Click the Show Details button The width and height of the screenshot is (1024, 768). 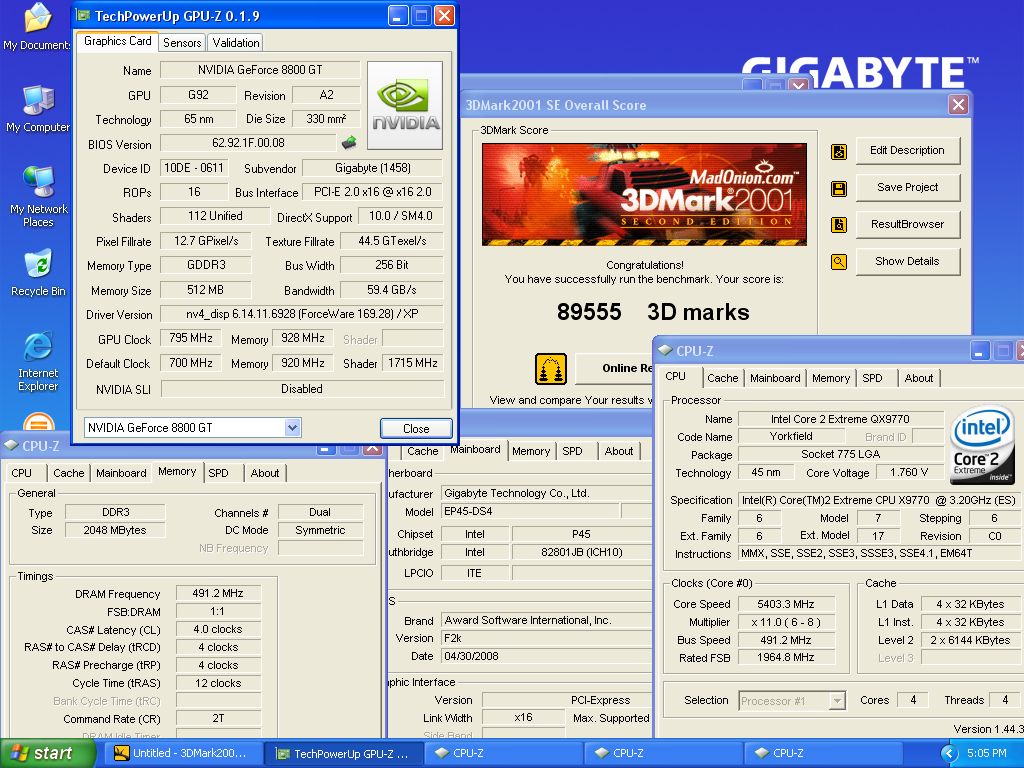[x=907, y=261]
